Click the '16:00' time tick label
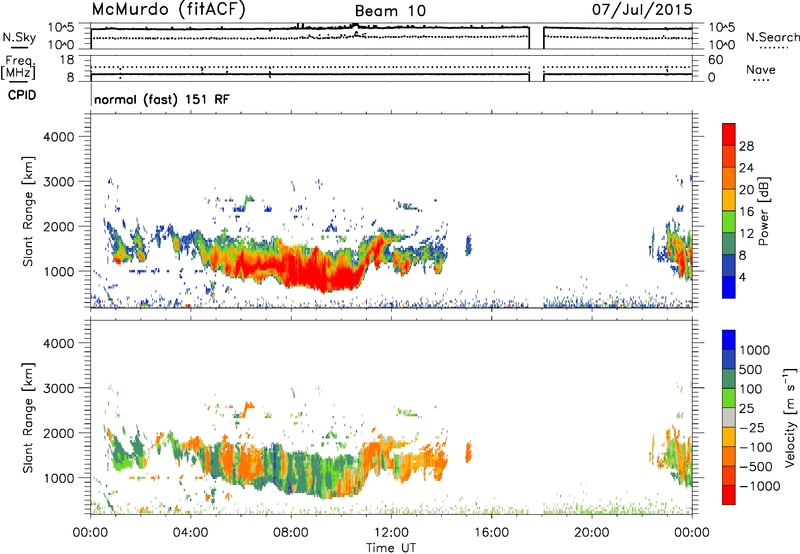Image resolution: width=800 pixels, height=554 pixels. [491, 533]
